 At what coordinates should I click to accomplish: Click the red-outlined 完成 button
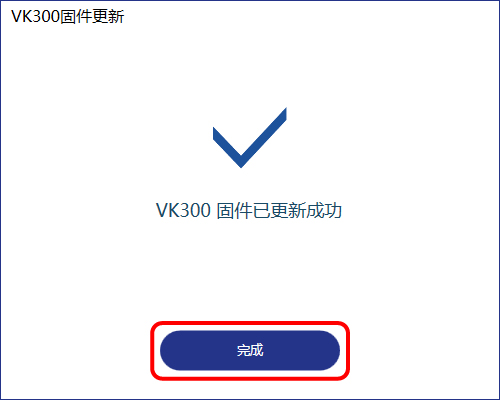[250, 350]
